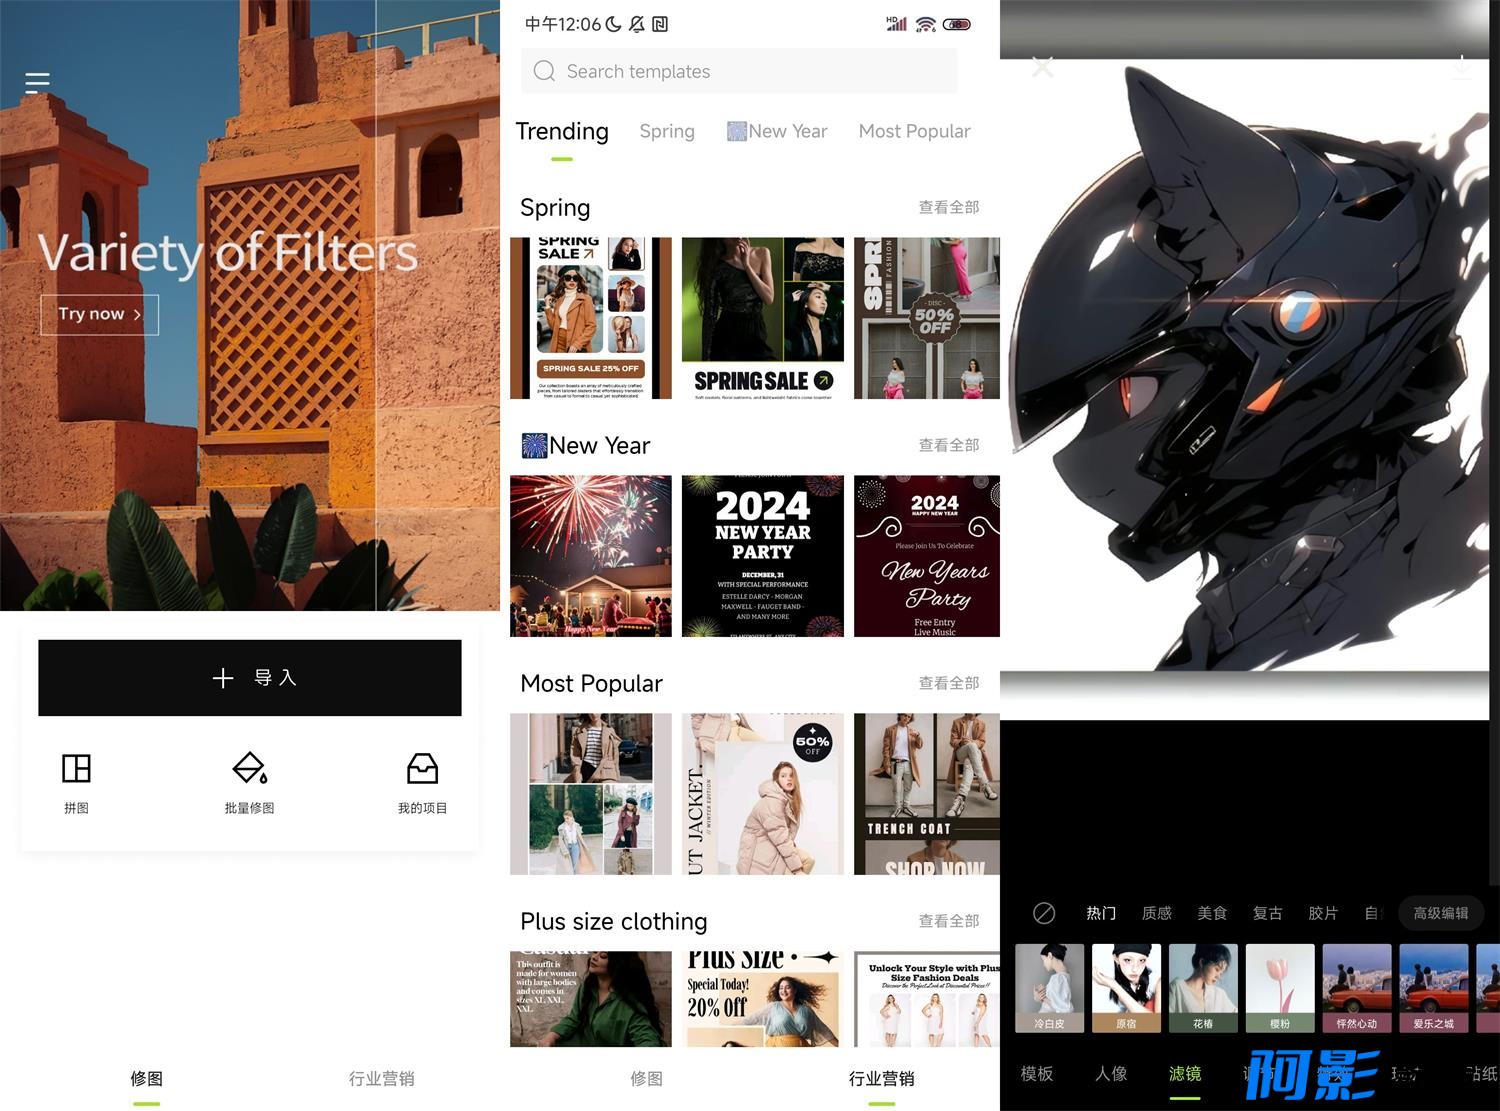Select 行业营销 tab on the home screen
This screenshot has width=1500, height=1111.
pos(381,1079)
